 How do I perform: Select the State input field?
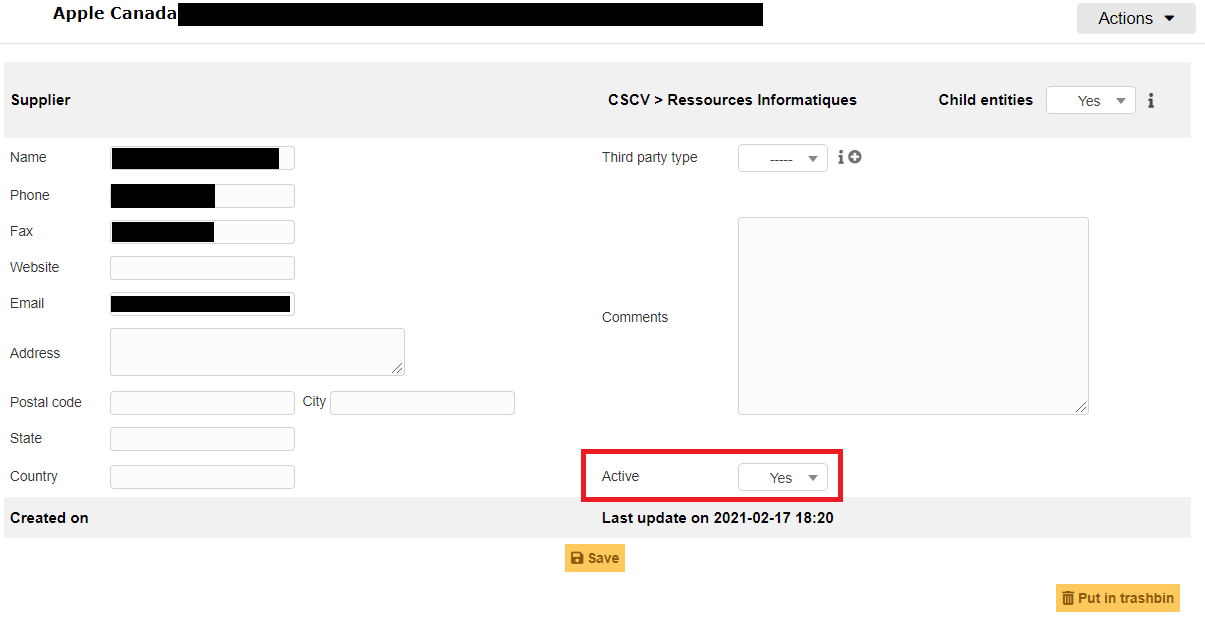pos(202,439)
